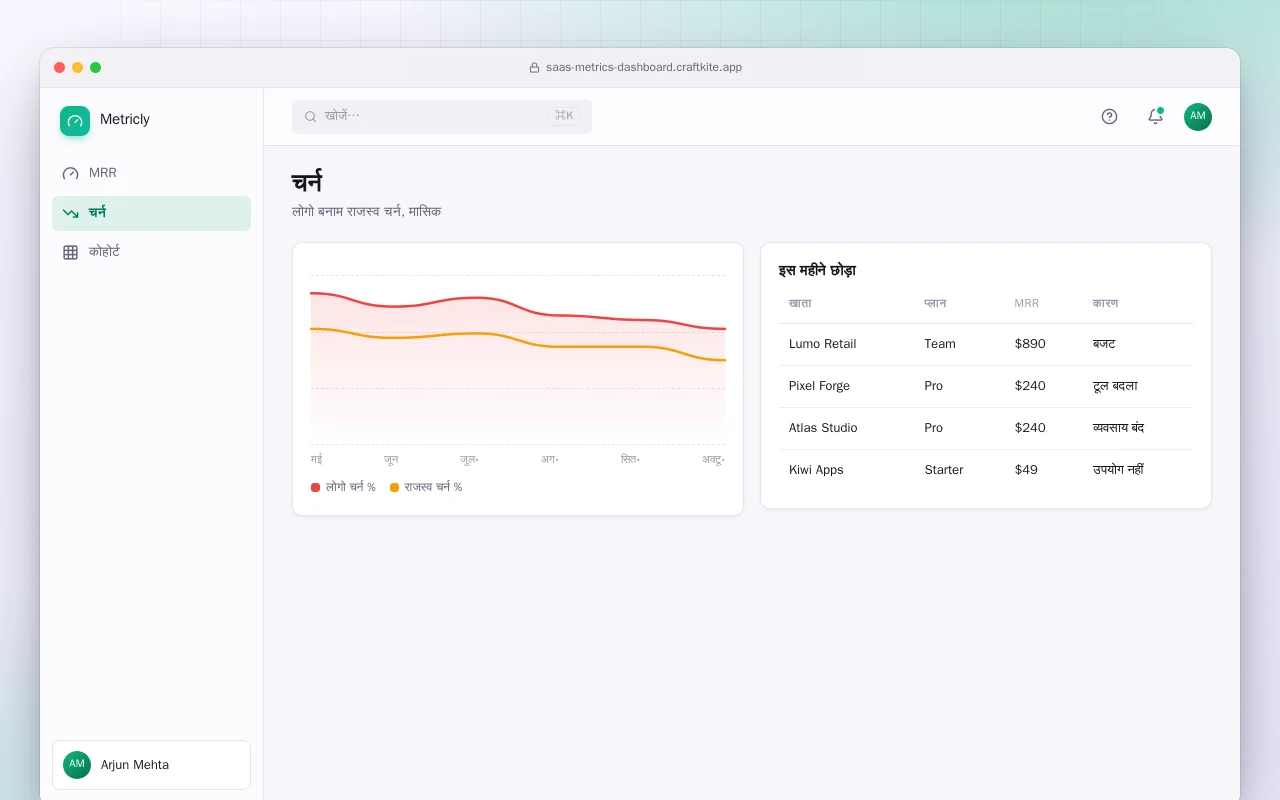Go to कोहोर्ट in the sidebar
The height and width of the screenshot is (800, 1280).
click(x=151, y=253)
